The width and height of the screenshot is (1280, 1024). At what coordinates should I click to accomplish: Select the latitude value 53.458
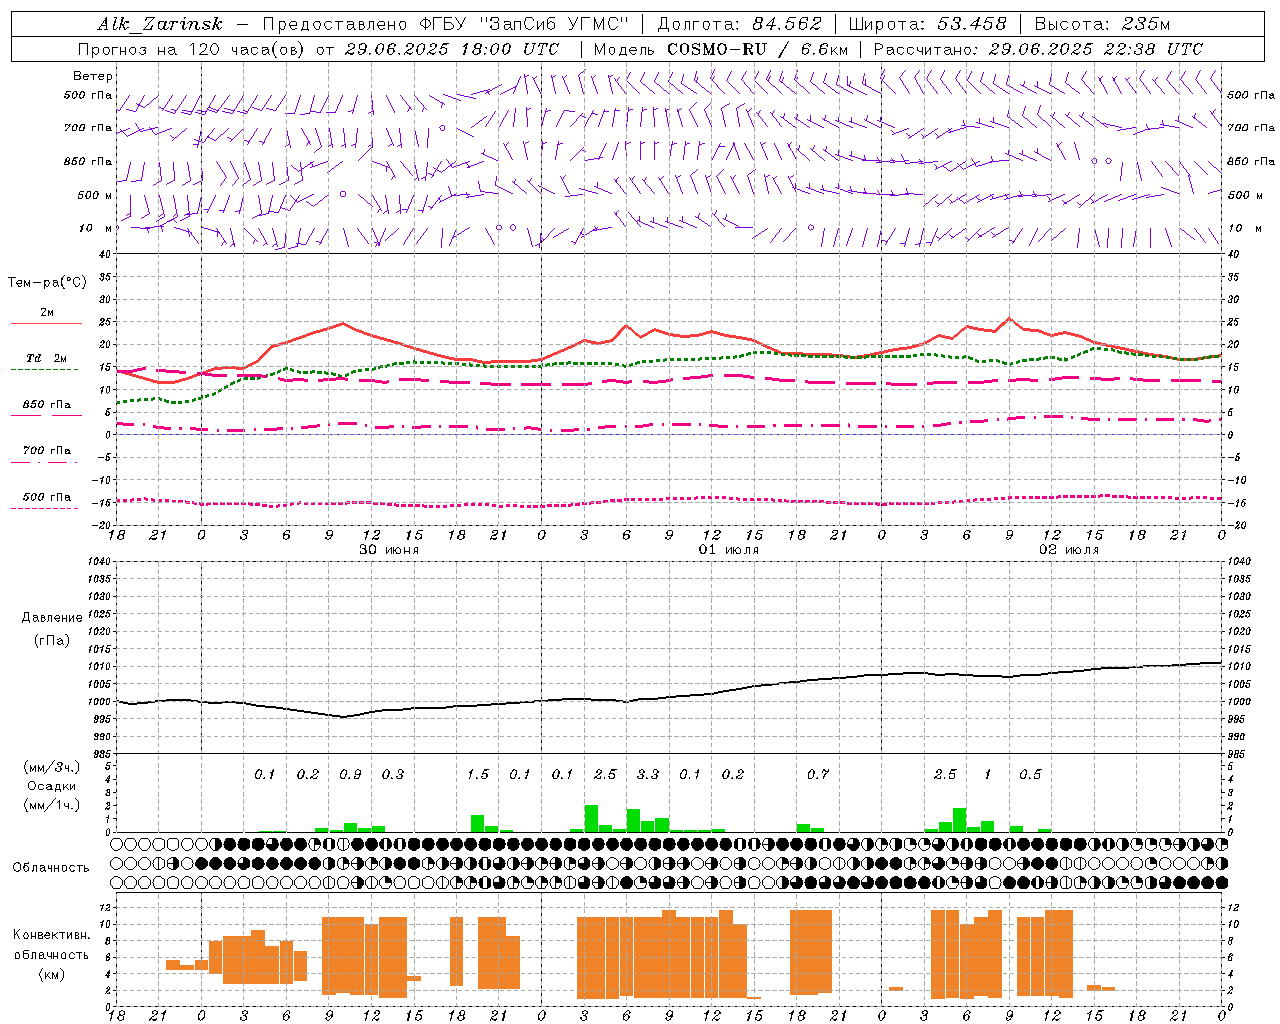click(x=971, y=24)
